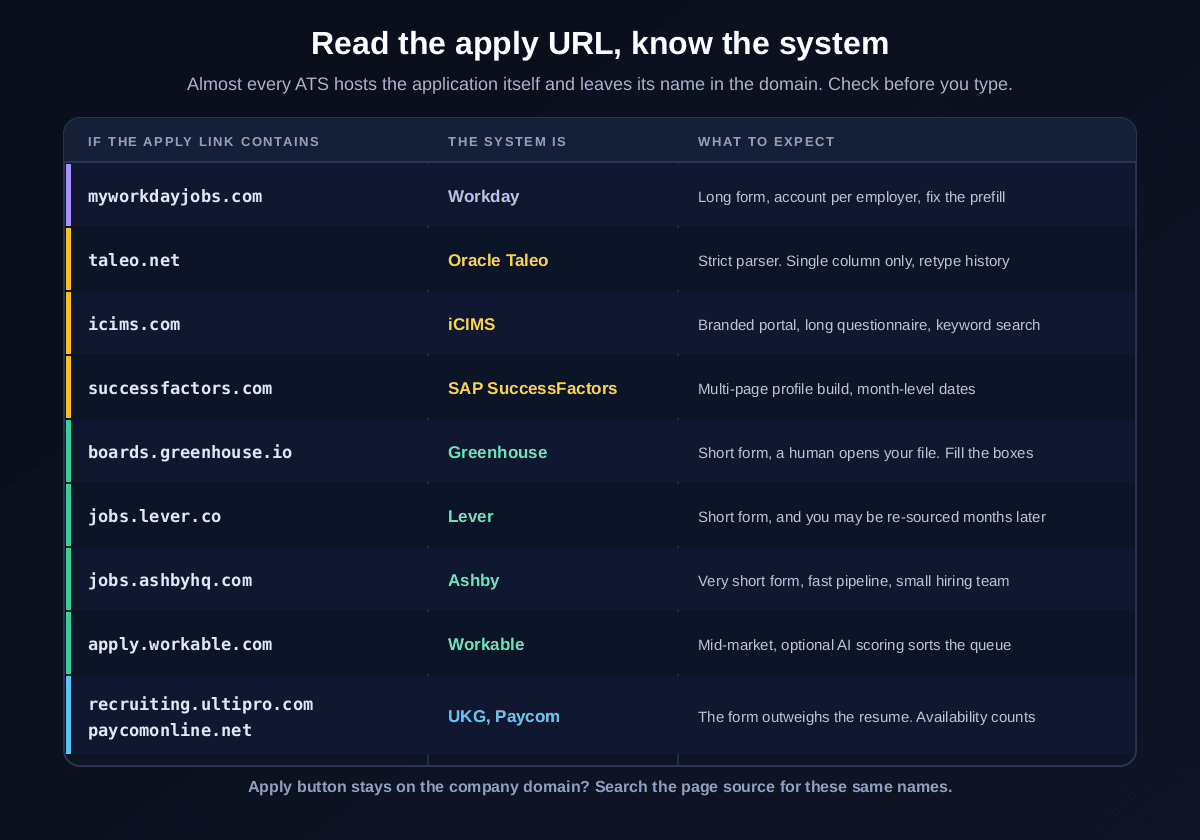1200x840 pixels.
Task: Click the "SAP SuccessFactors" system name
Action: click(x=532, y=388)
